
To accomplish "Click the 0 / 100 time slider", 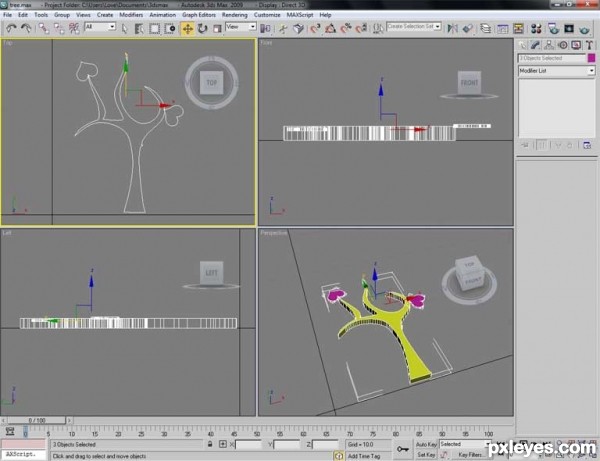I will click(x=37, y=420).
